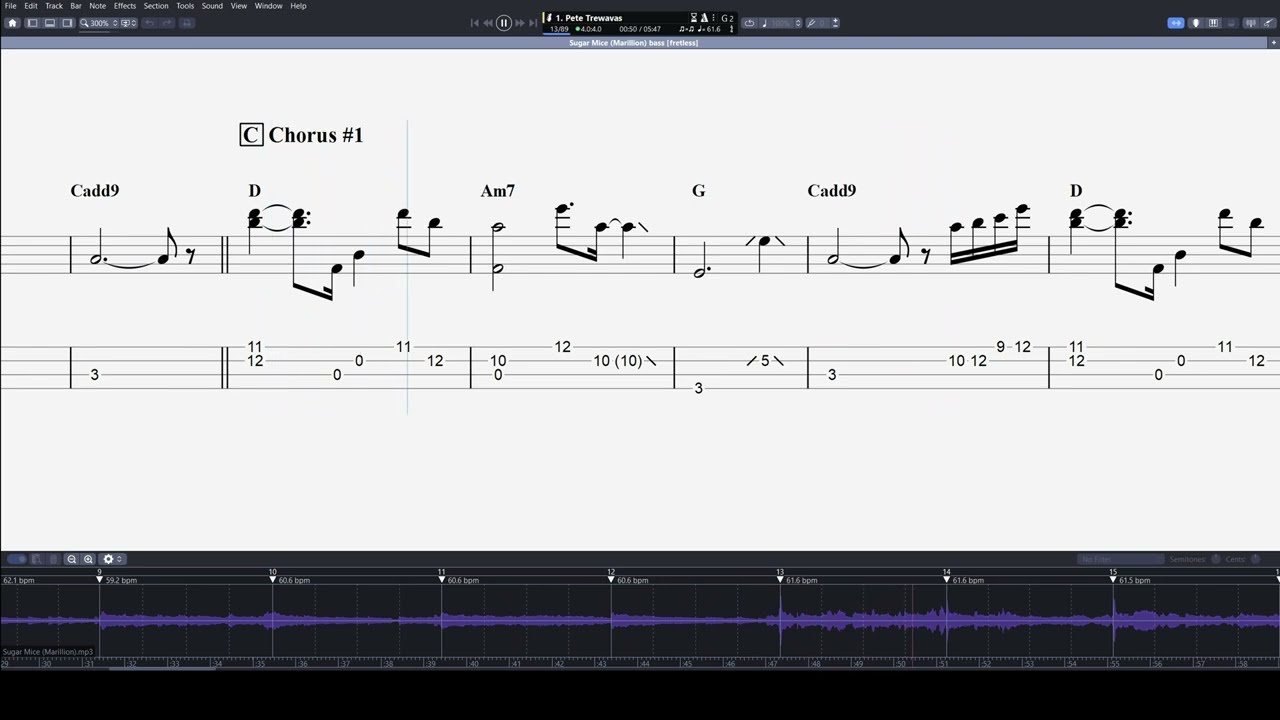Open the File menu

tap(10, 6)
